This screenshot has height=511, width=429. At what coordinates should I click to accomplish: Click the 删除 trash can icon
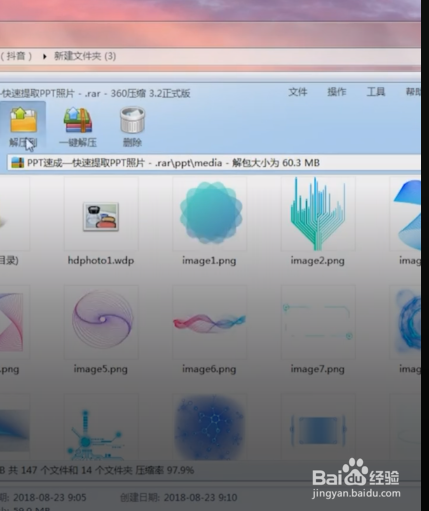[132, 120]
